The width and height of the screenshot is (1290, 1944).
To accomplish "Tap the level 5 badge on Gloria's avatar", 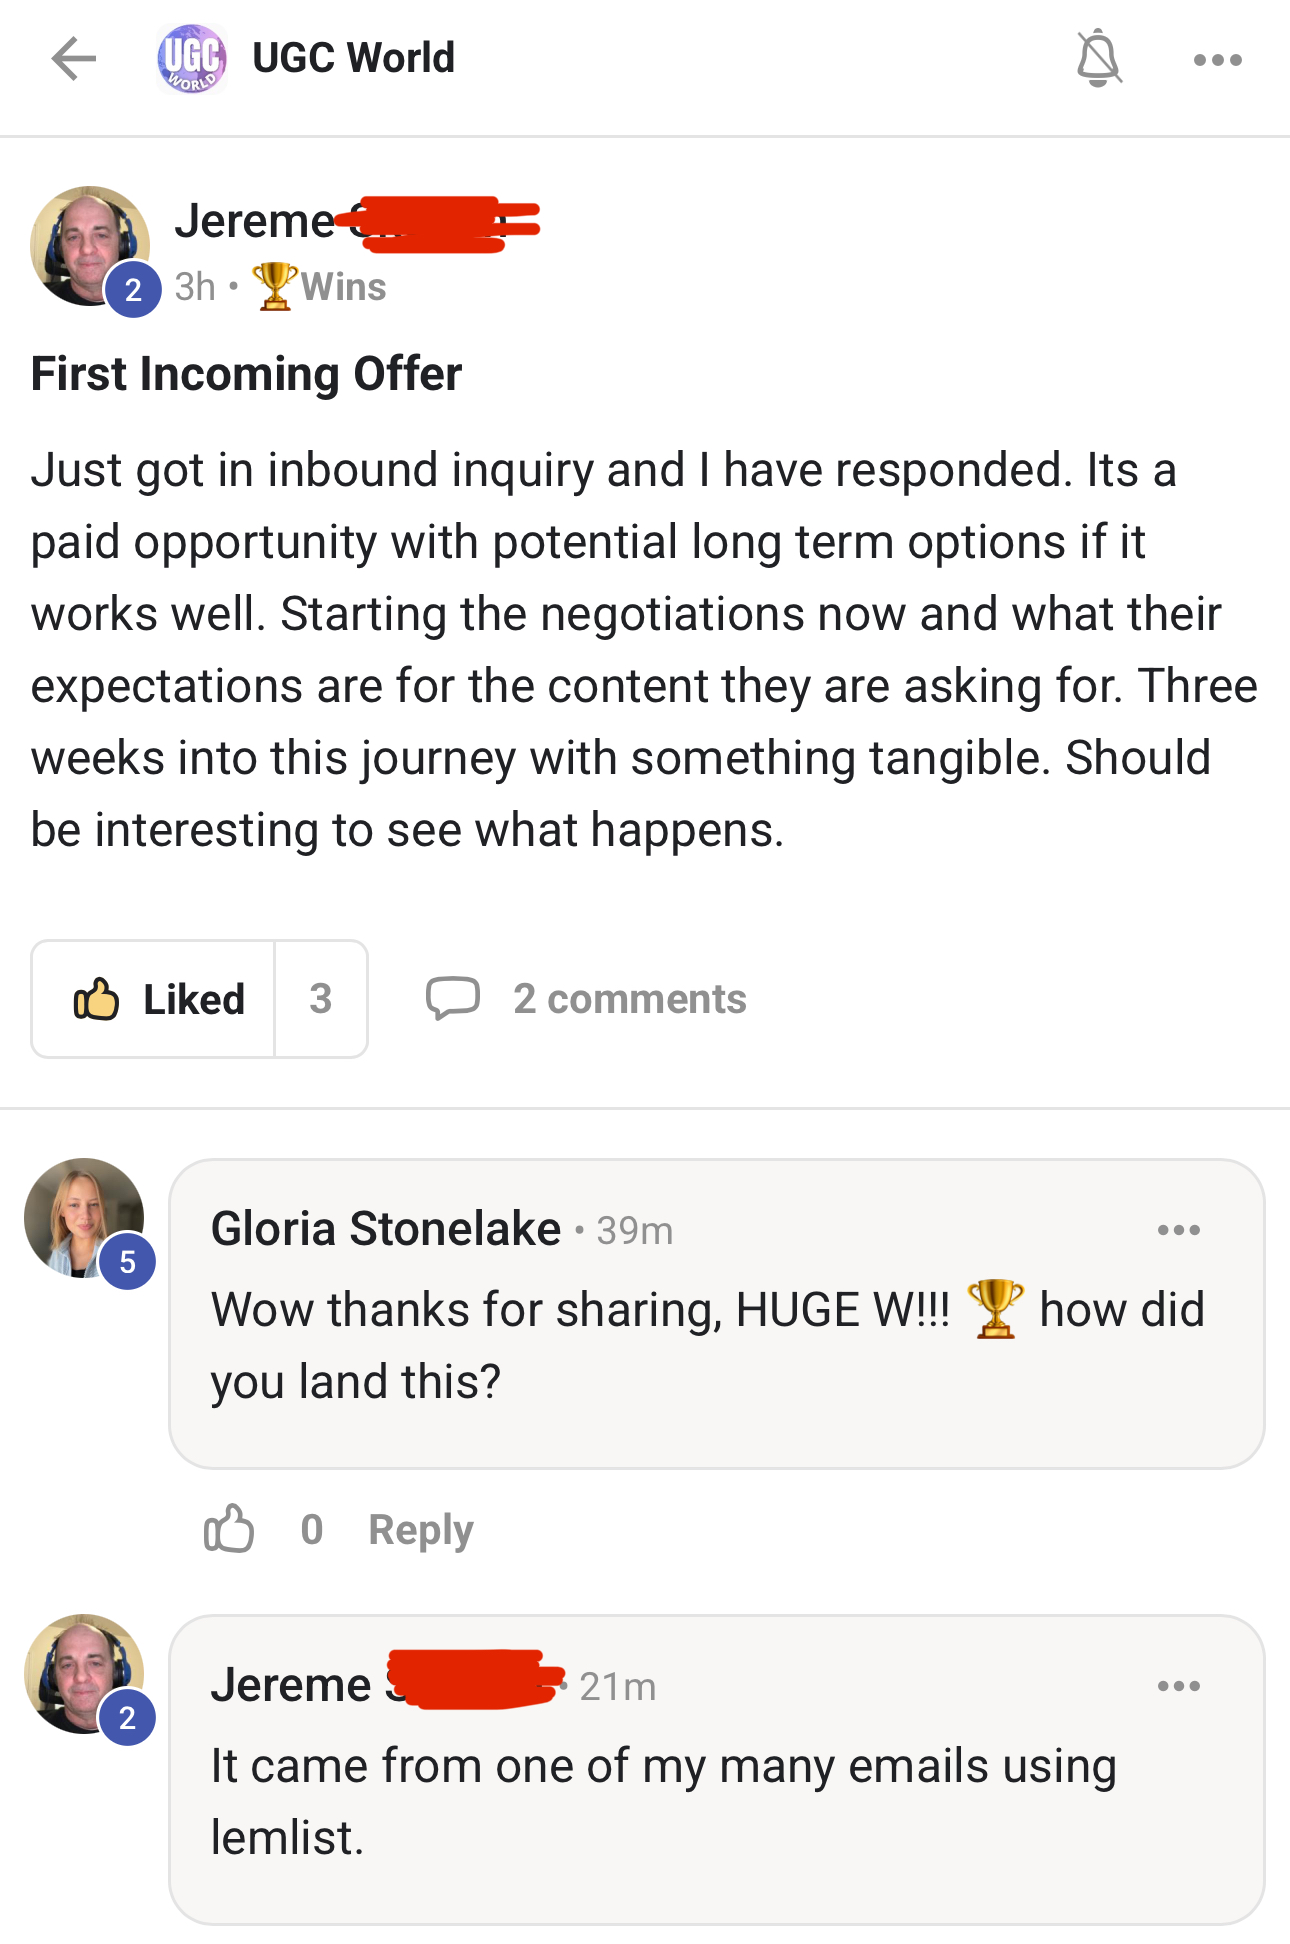I will pos(127,1262).
